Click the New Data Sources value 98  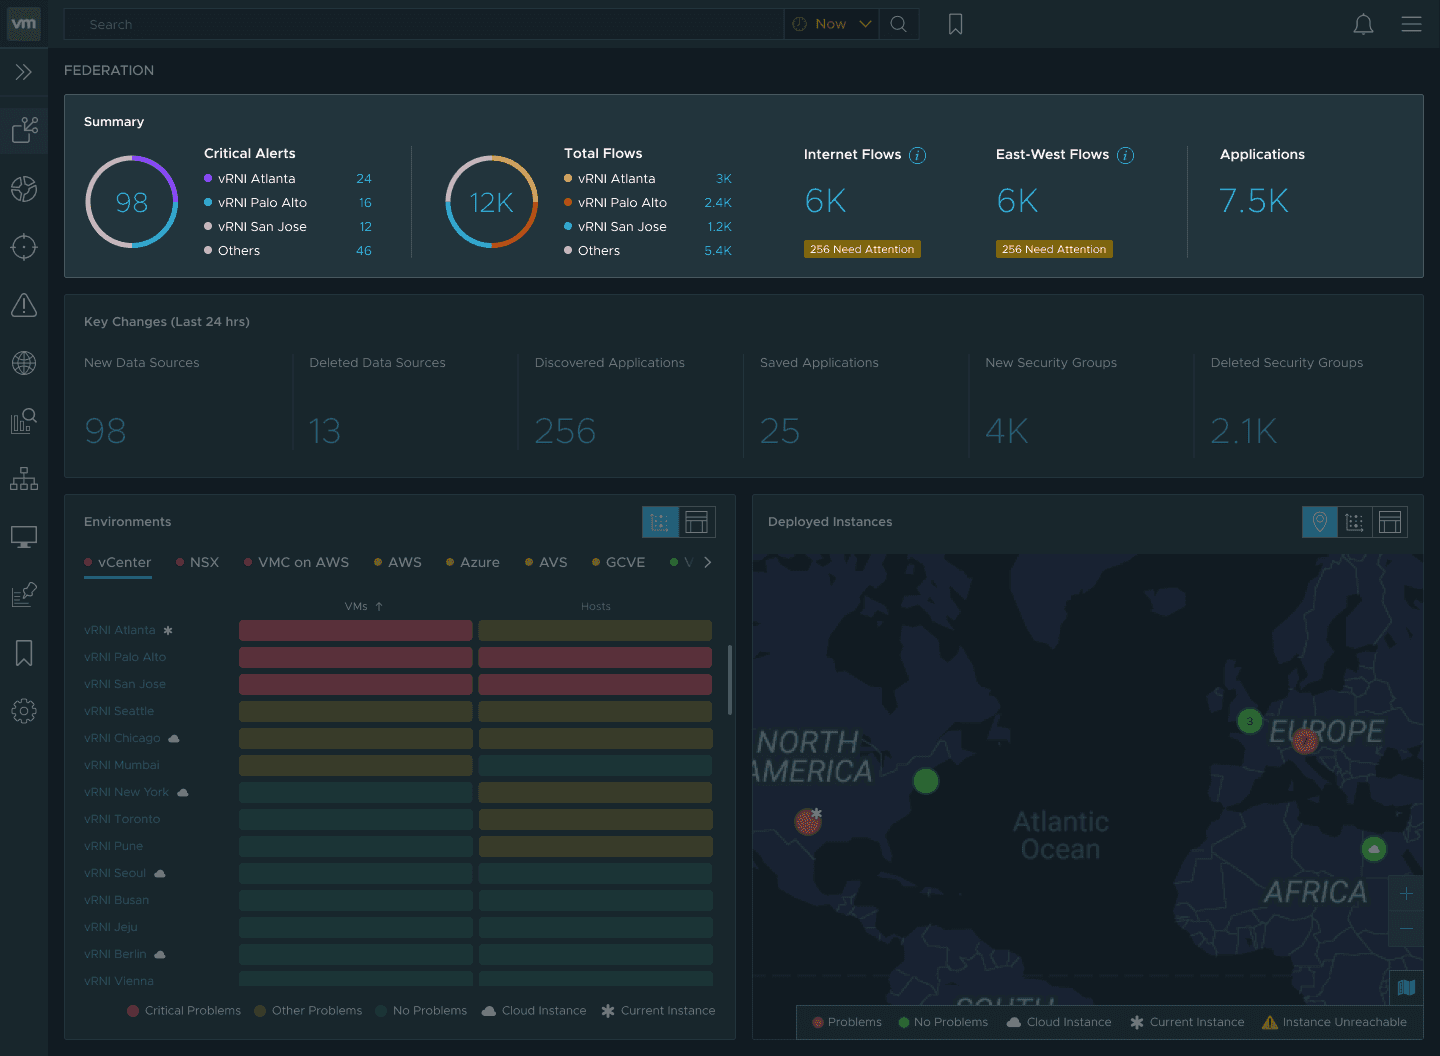[x=105, y=431]
